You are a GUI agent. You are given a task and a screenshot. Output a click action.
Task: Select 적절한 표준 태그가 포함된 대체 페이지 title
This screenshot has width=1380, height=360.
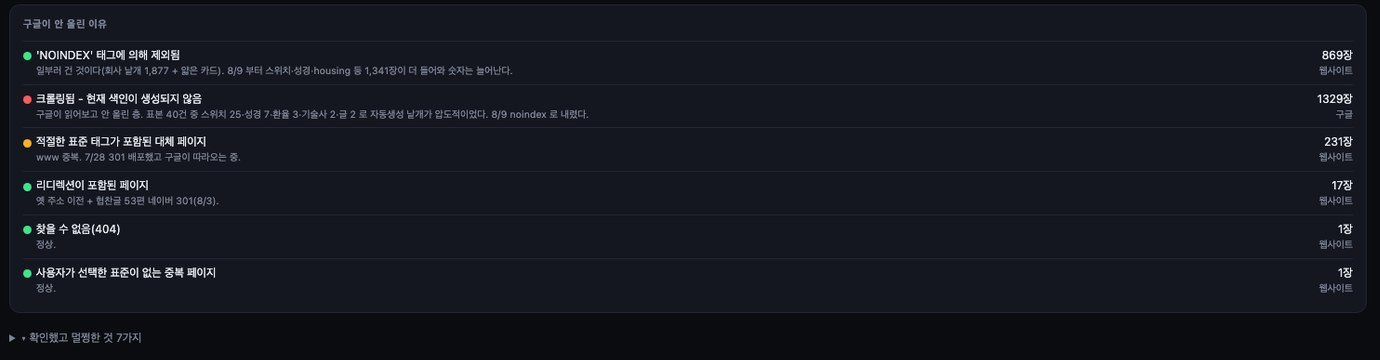(121, 142)
